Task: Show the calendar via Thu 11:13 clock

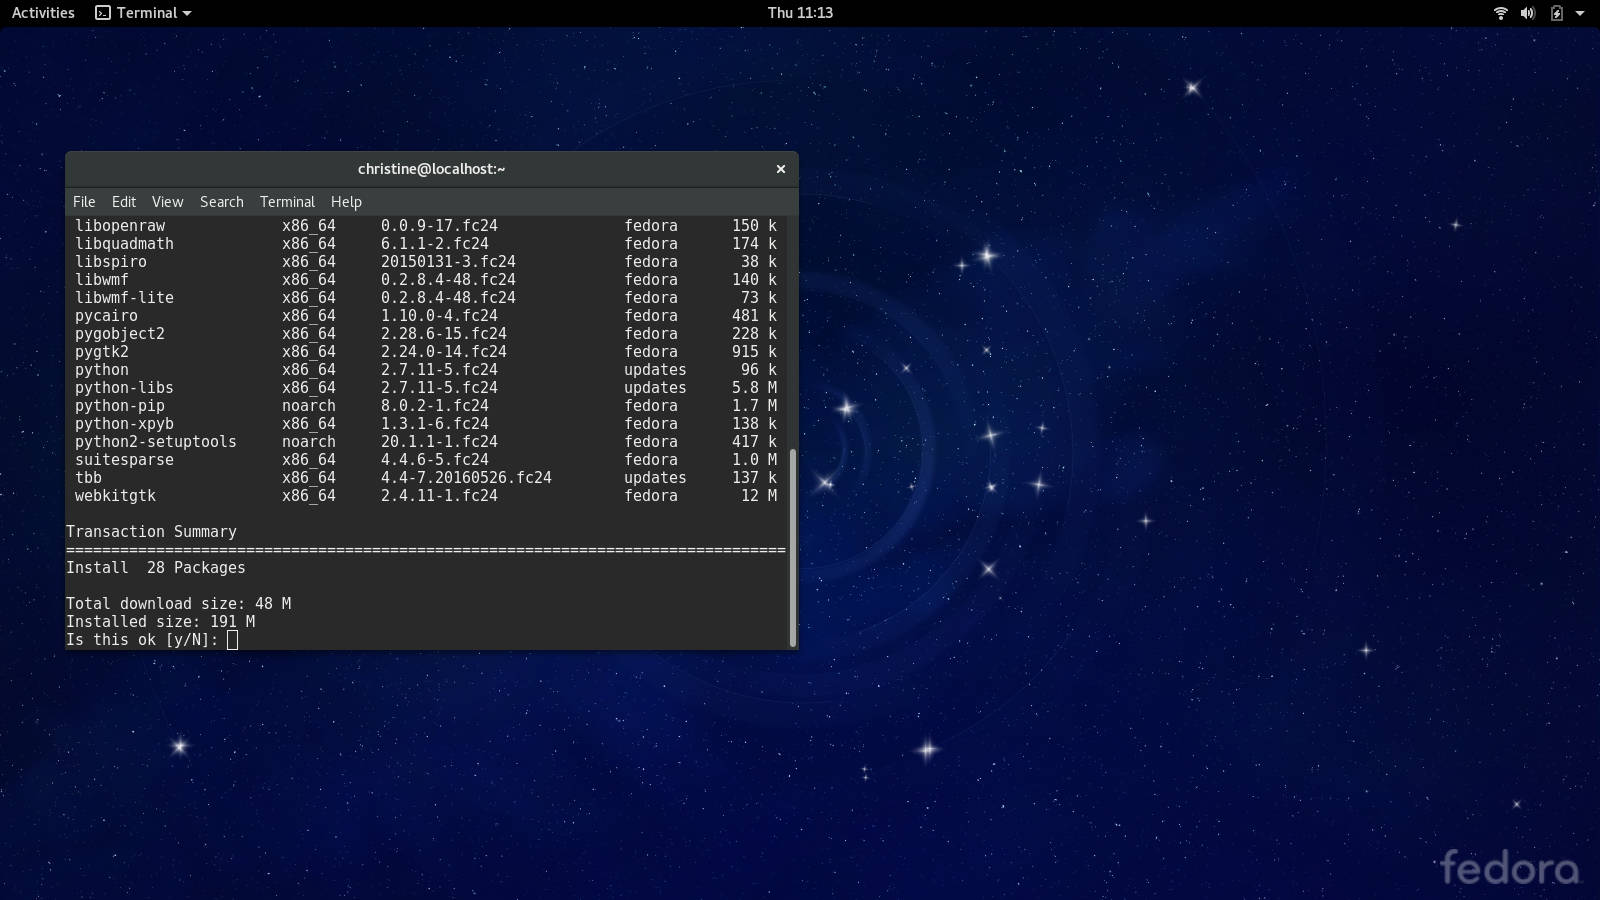Action: [800, 13]
